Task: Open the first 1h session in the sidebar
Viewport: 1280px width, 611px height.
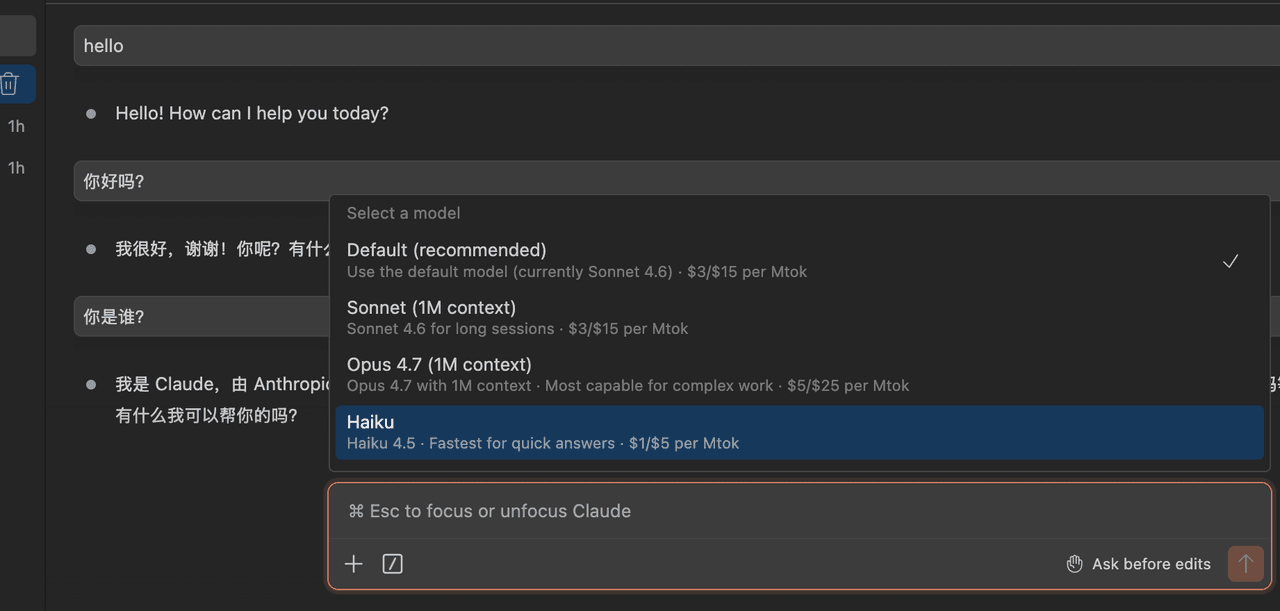Action: pyautogui.click(x=16, y=126)
